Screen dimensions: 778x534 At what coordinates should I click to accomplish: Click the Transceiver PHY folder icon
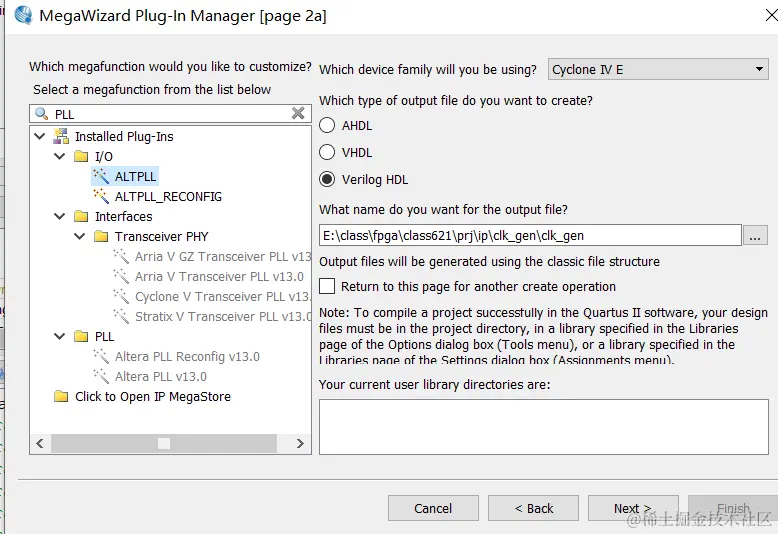click(101, 236)
